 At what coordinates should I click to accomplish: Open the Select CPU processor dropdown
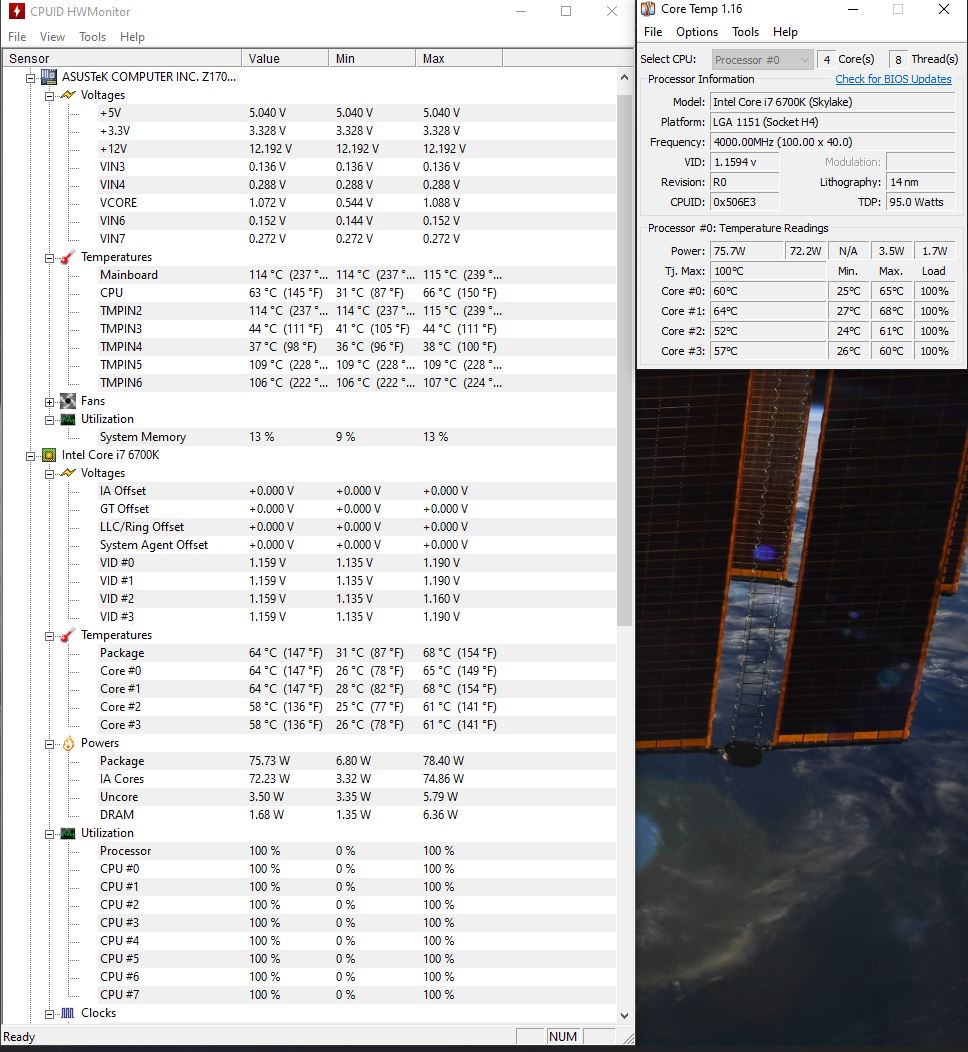(x=762, y=60)
